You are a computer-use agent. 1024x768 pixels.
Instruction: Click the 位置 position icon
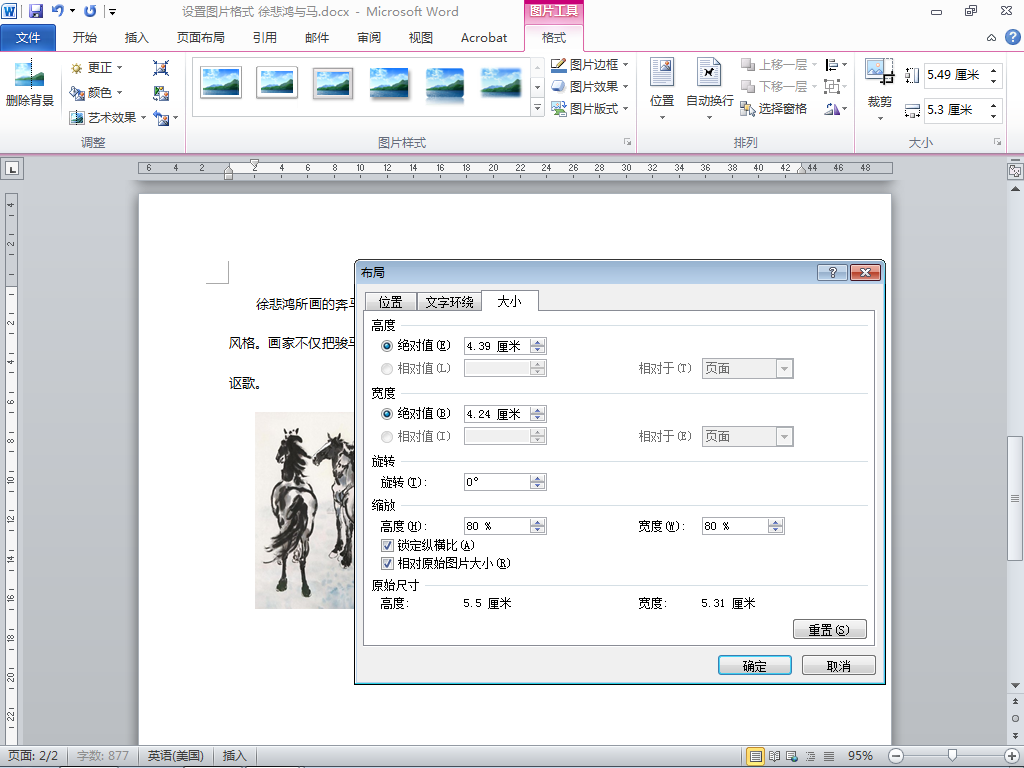point(662,88)
